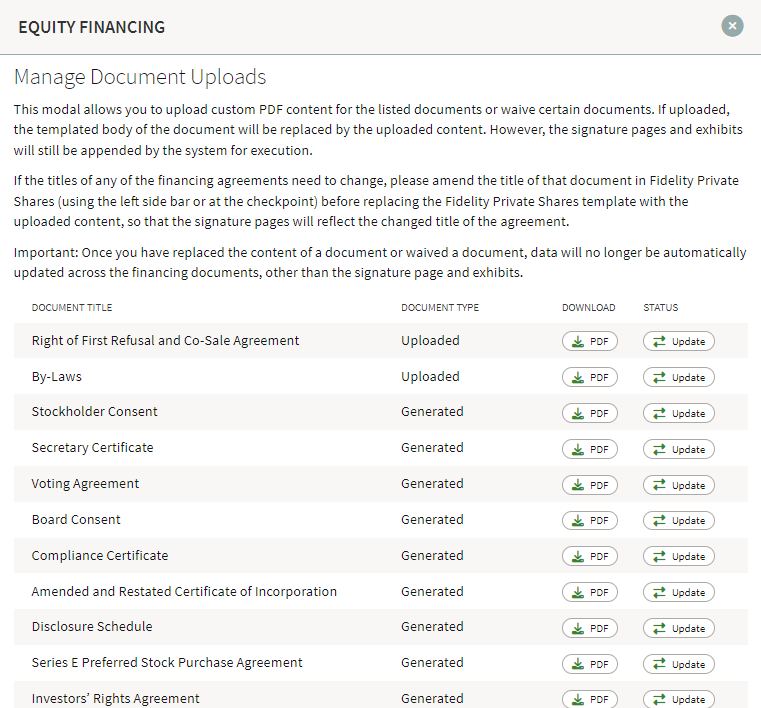
Task: Download Board Consent PDF
Action: [x=590, y=520]
